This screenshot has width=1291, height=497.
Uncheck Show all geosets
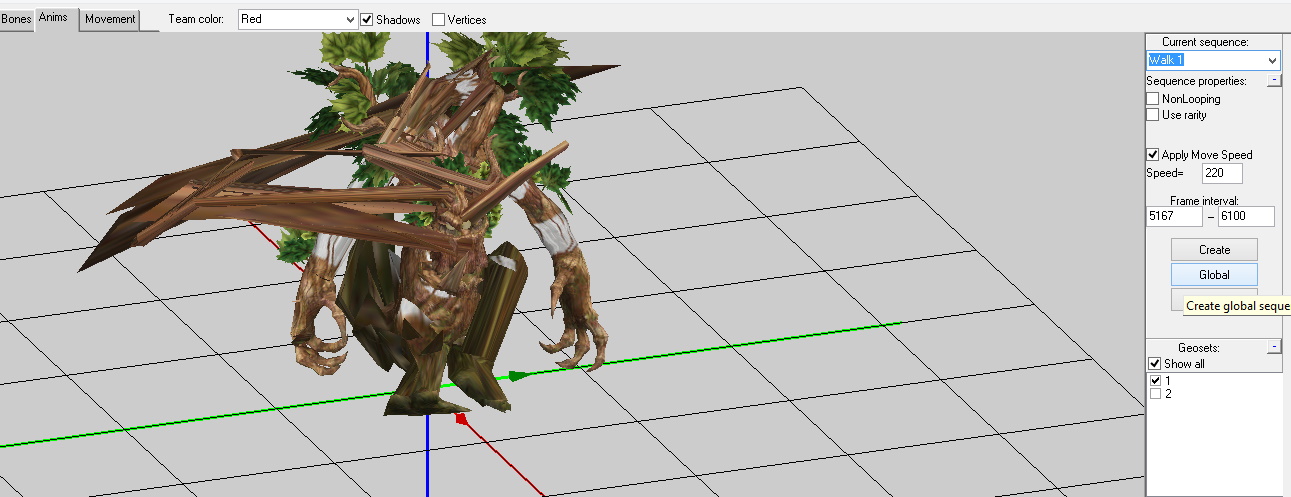[1155, 364]
